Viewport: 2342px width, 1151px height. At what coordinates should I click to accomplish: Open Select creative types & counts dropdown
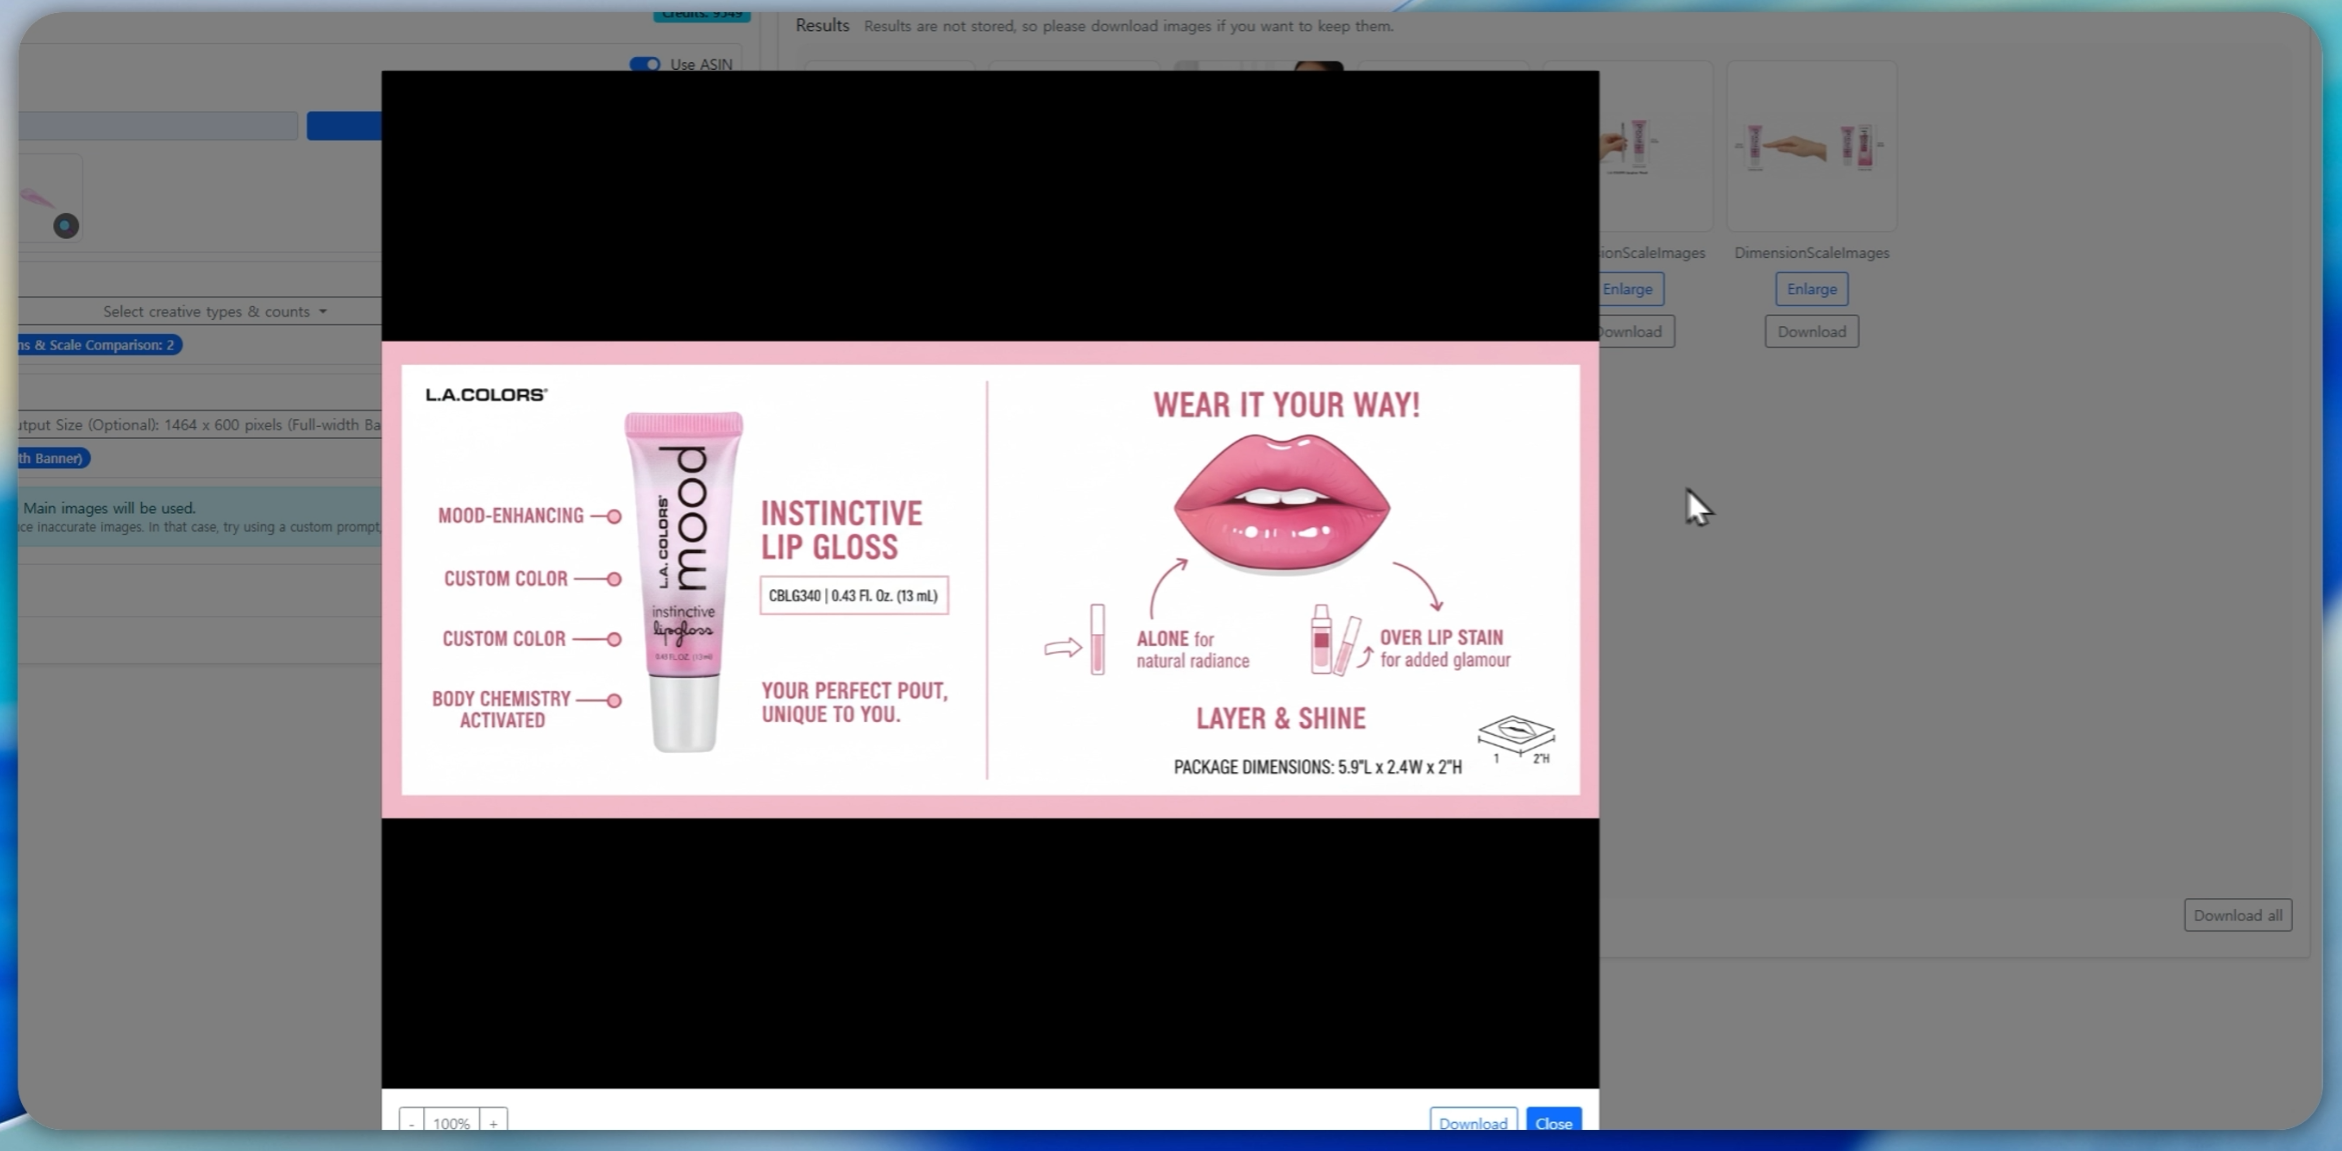(214, 312)
